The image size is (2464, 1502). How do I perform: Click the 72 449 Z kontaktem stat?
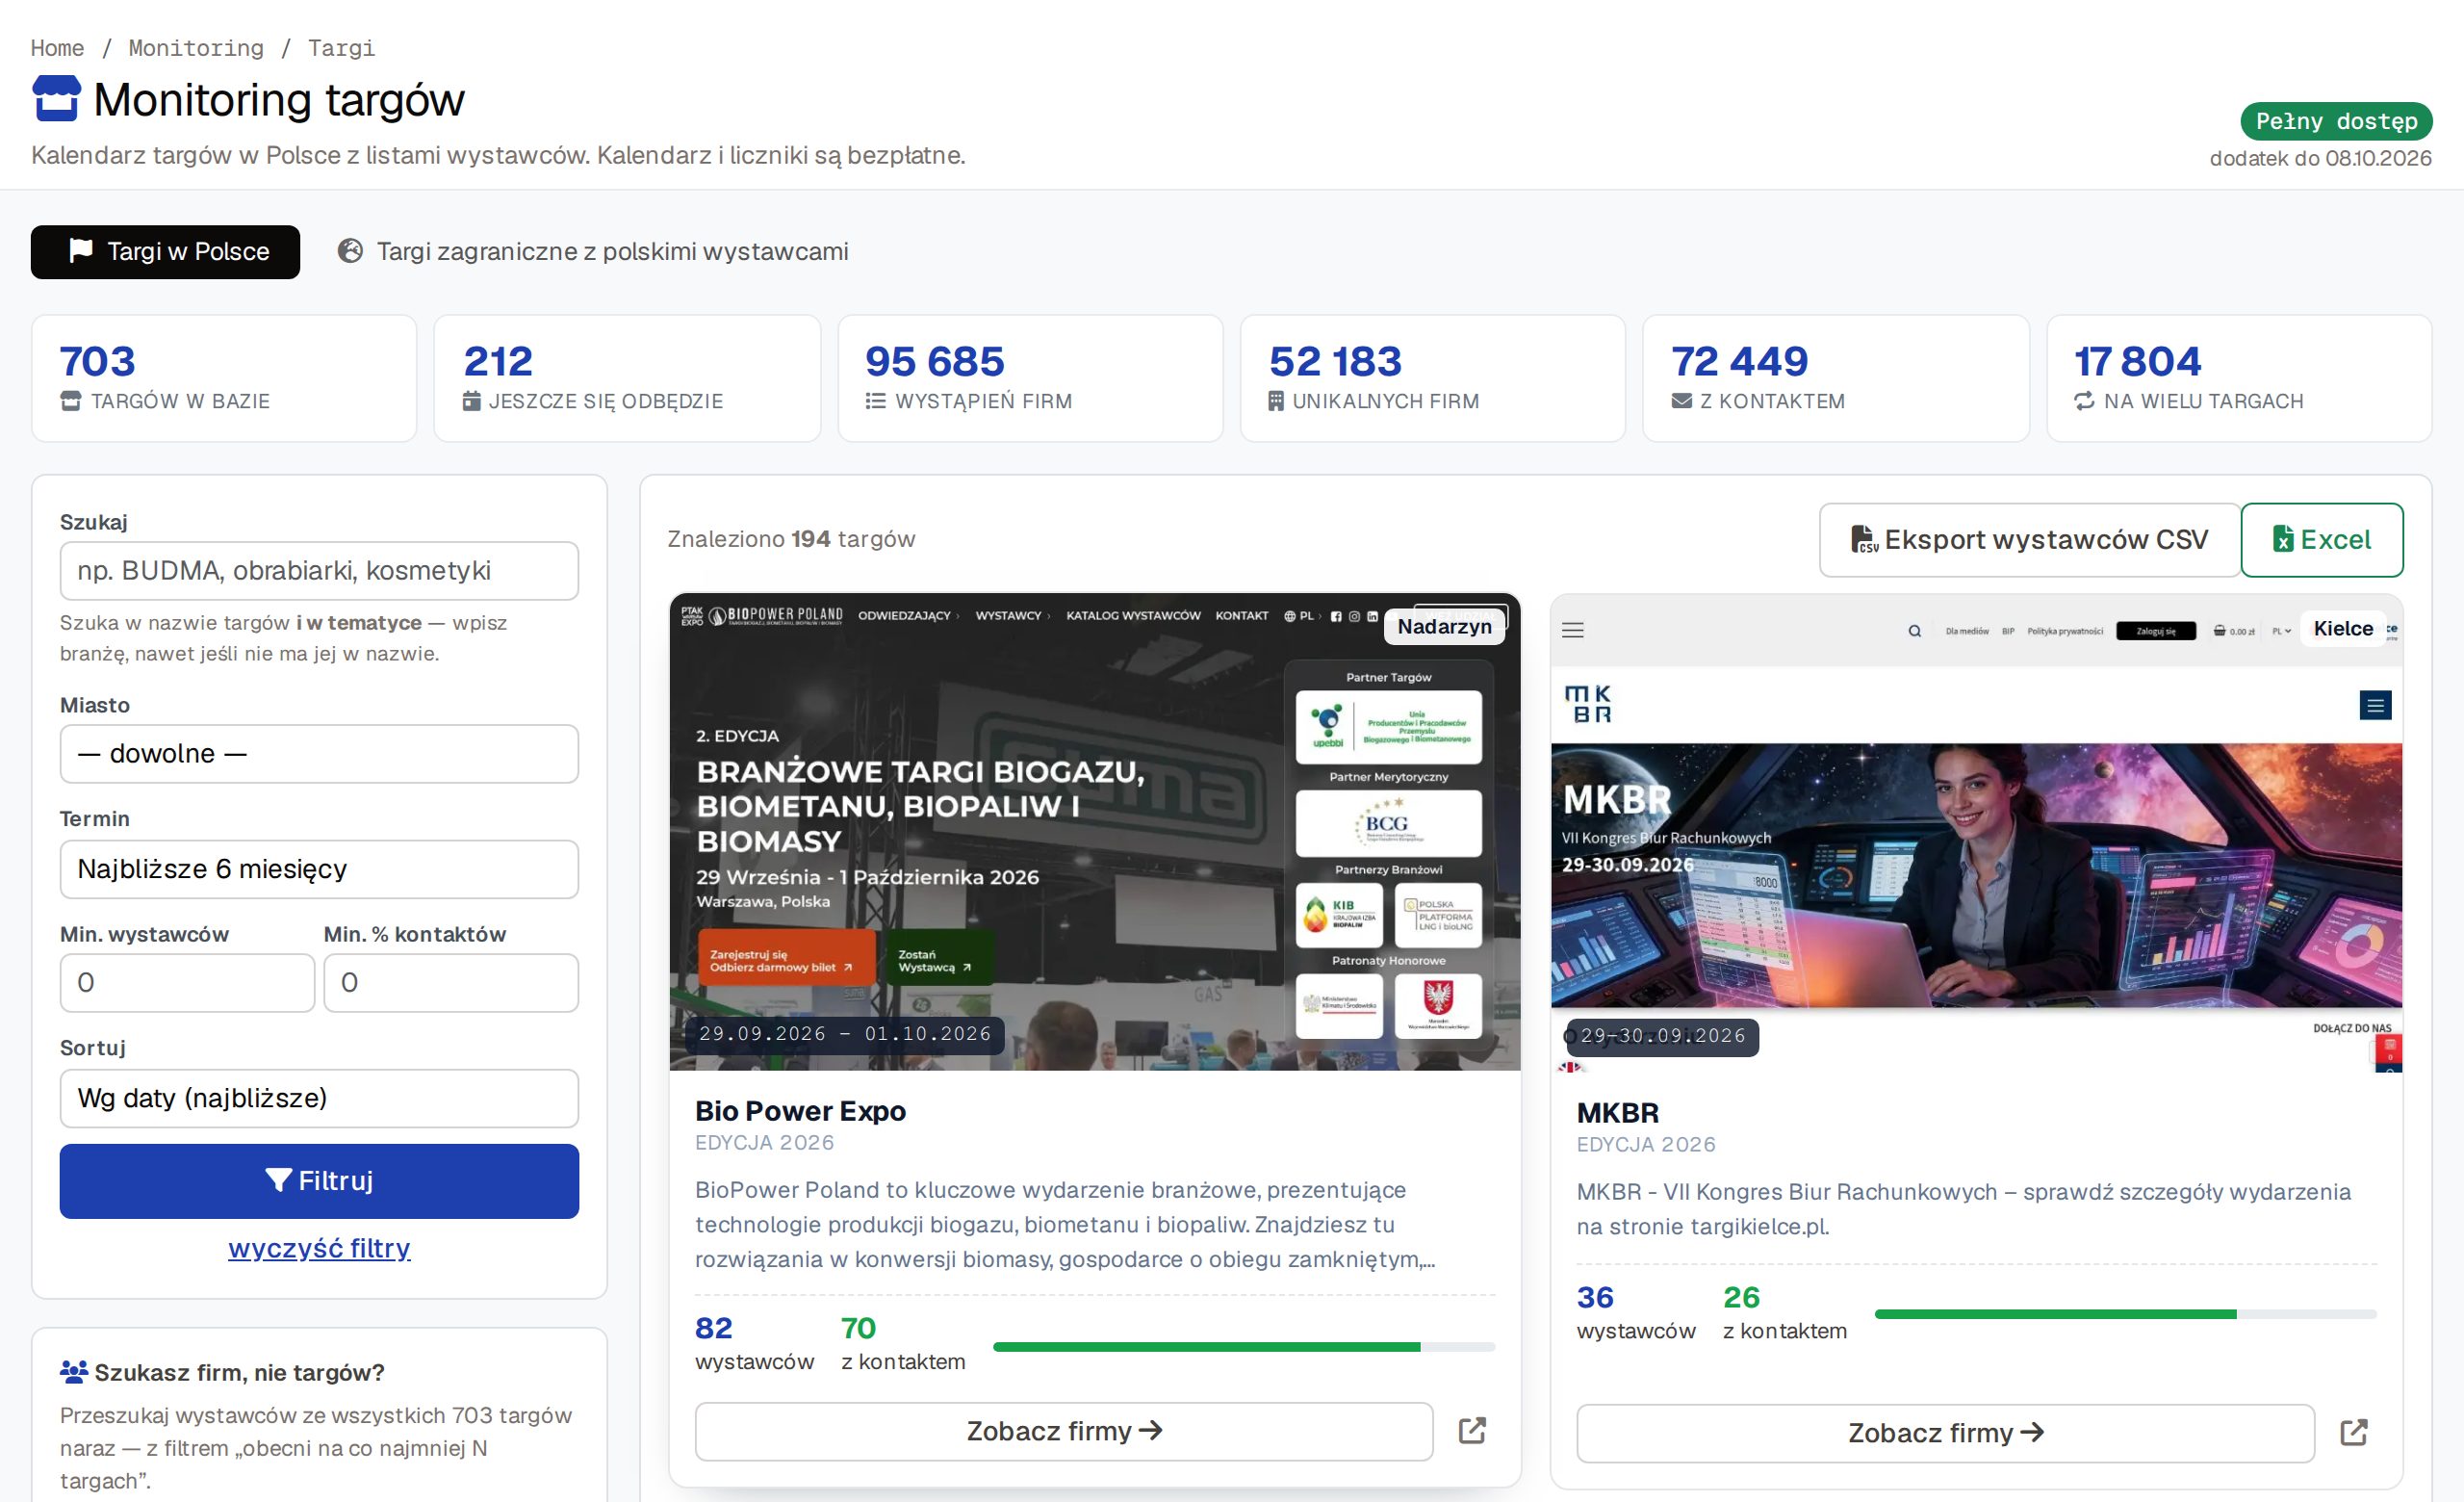(1836, 378)
